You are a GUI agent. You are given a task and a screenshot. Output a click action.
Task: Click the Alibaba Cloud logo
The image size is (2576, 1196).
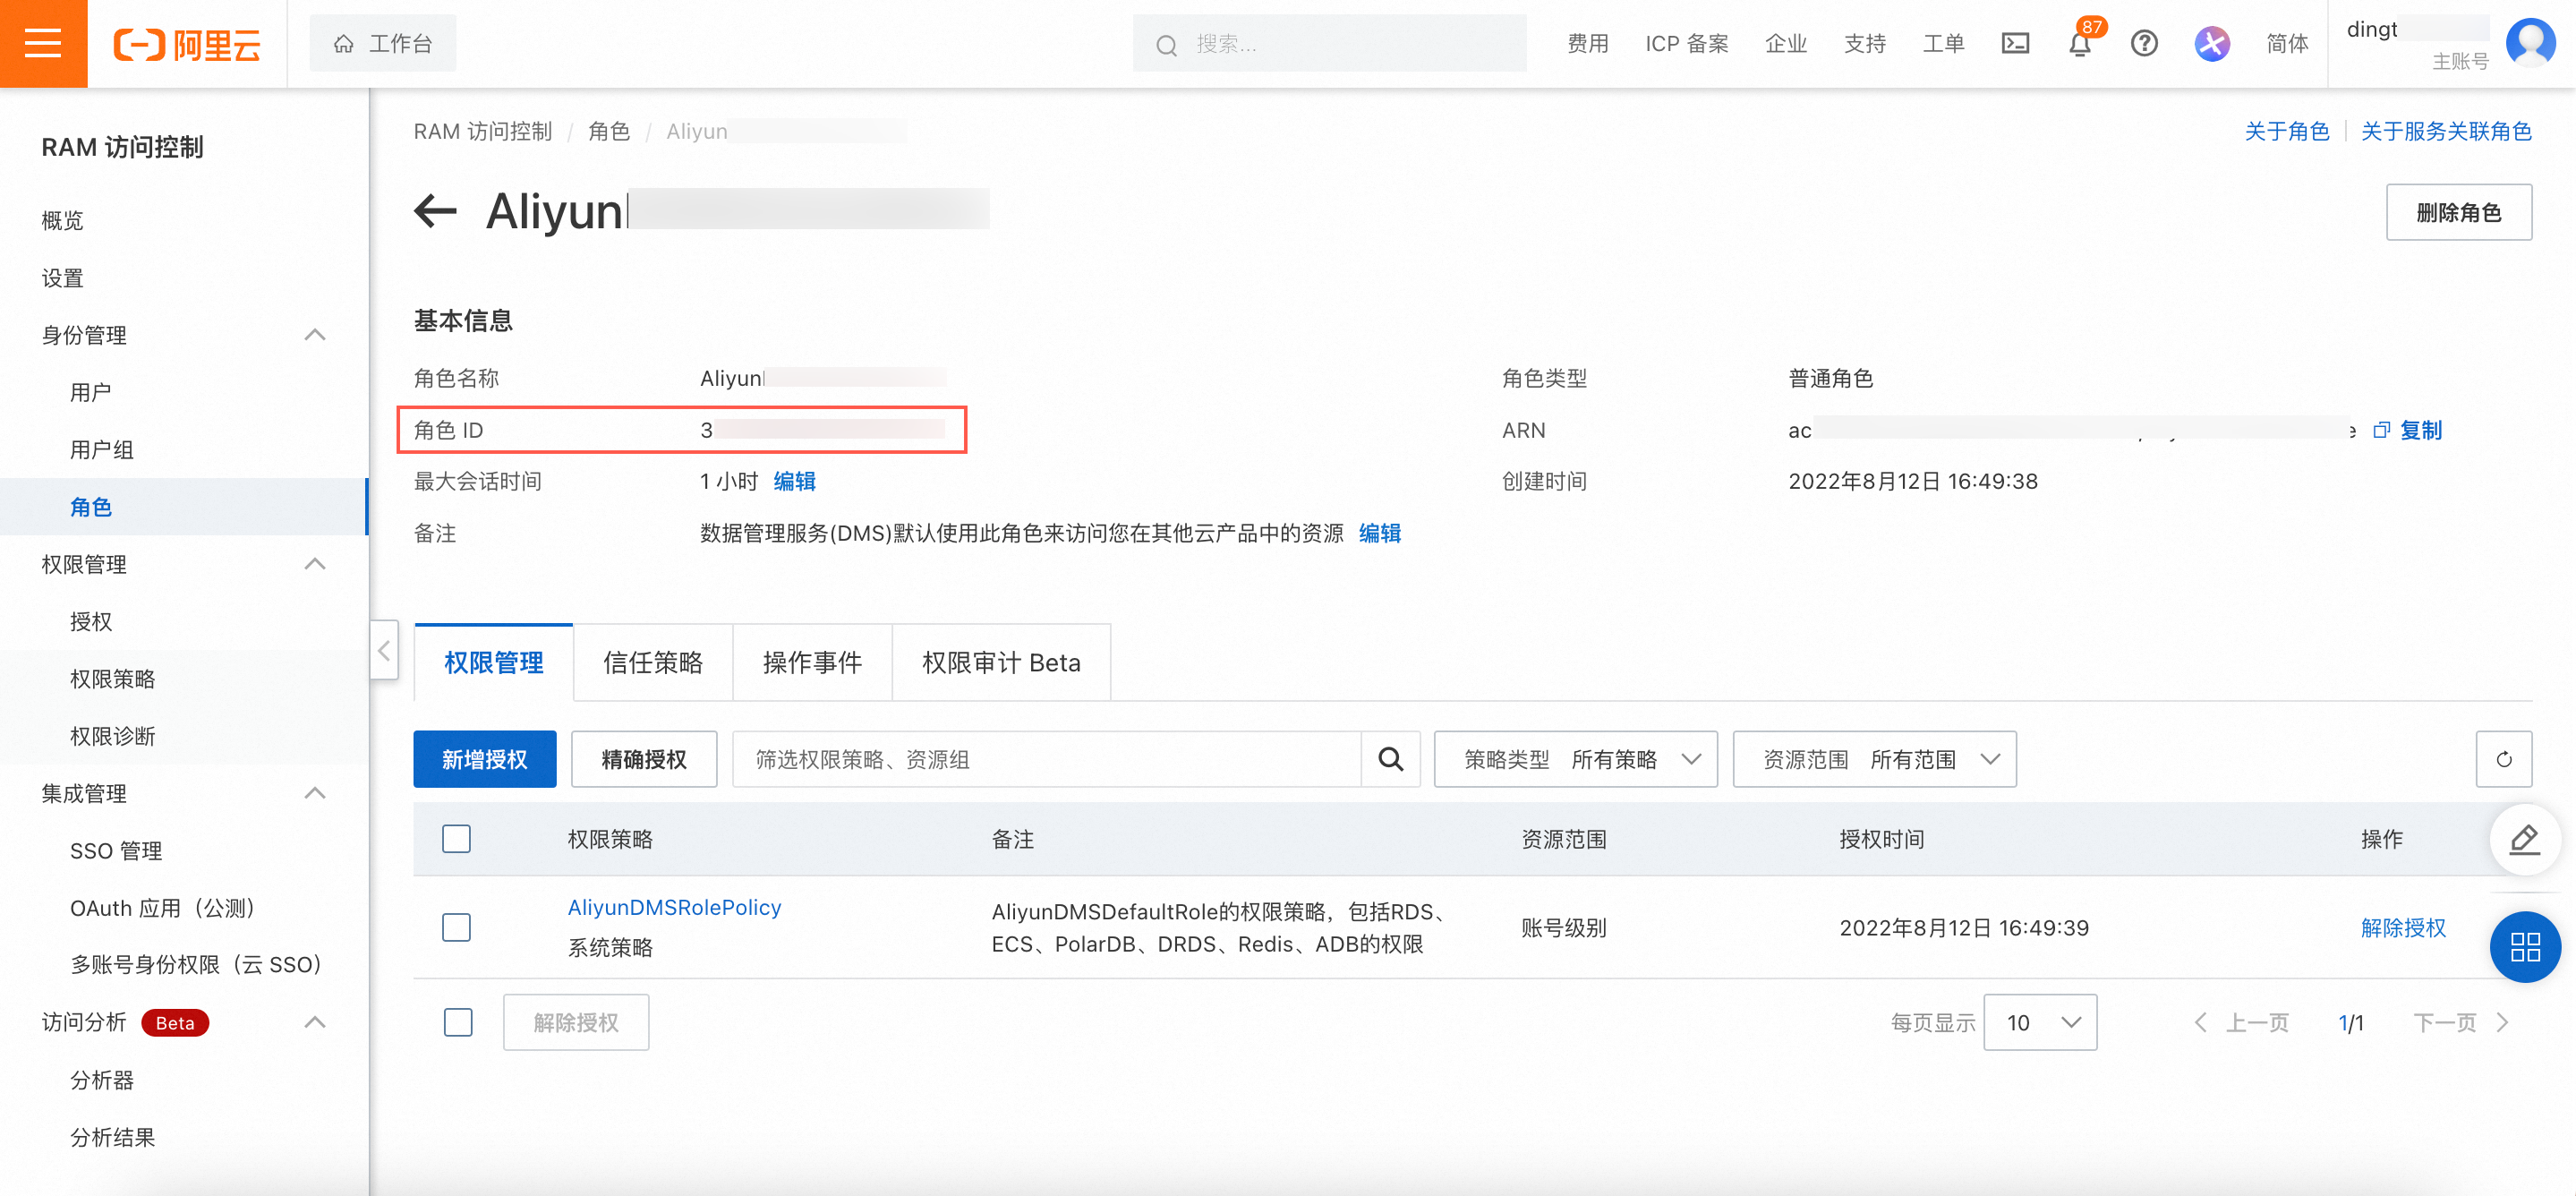(x=187, y=44)
